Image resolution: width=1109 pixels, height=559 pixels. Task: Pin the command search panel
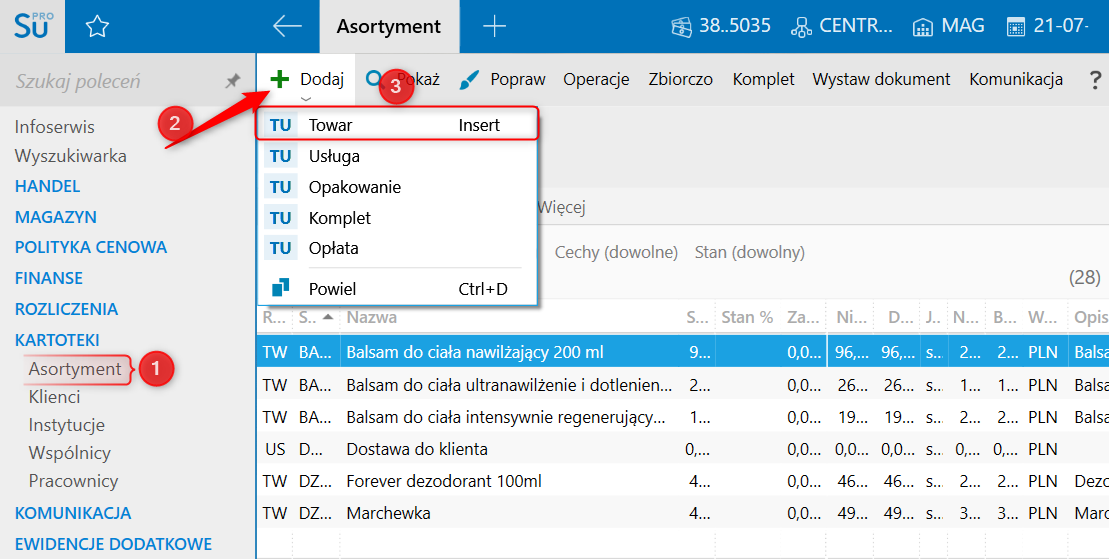(233, 81)
